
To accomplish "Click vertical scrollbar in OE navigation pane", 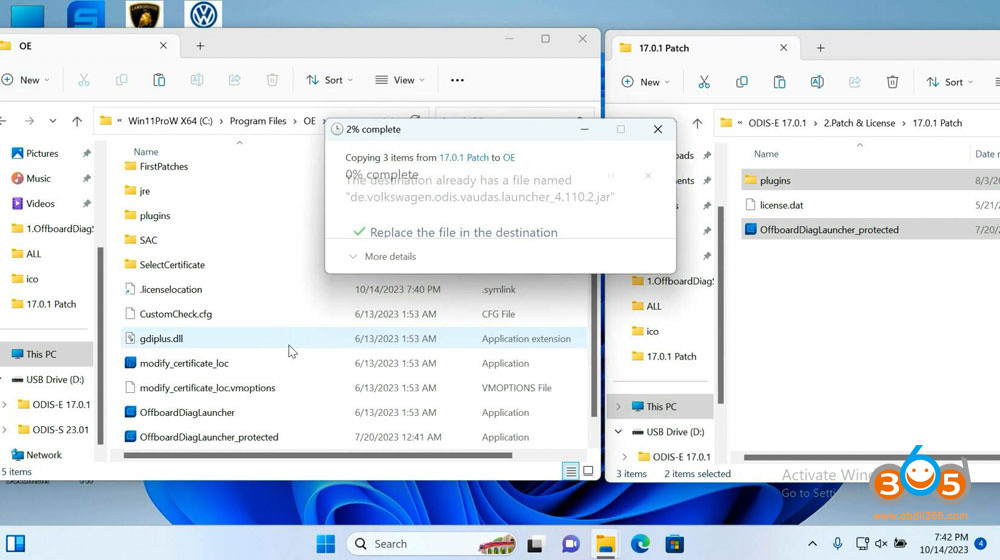I will (x=100, y=344).
